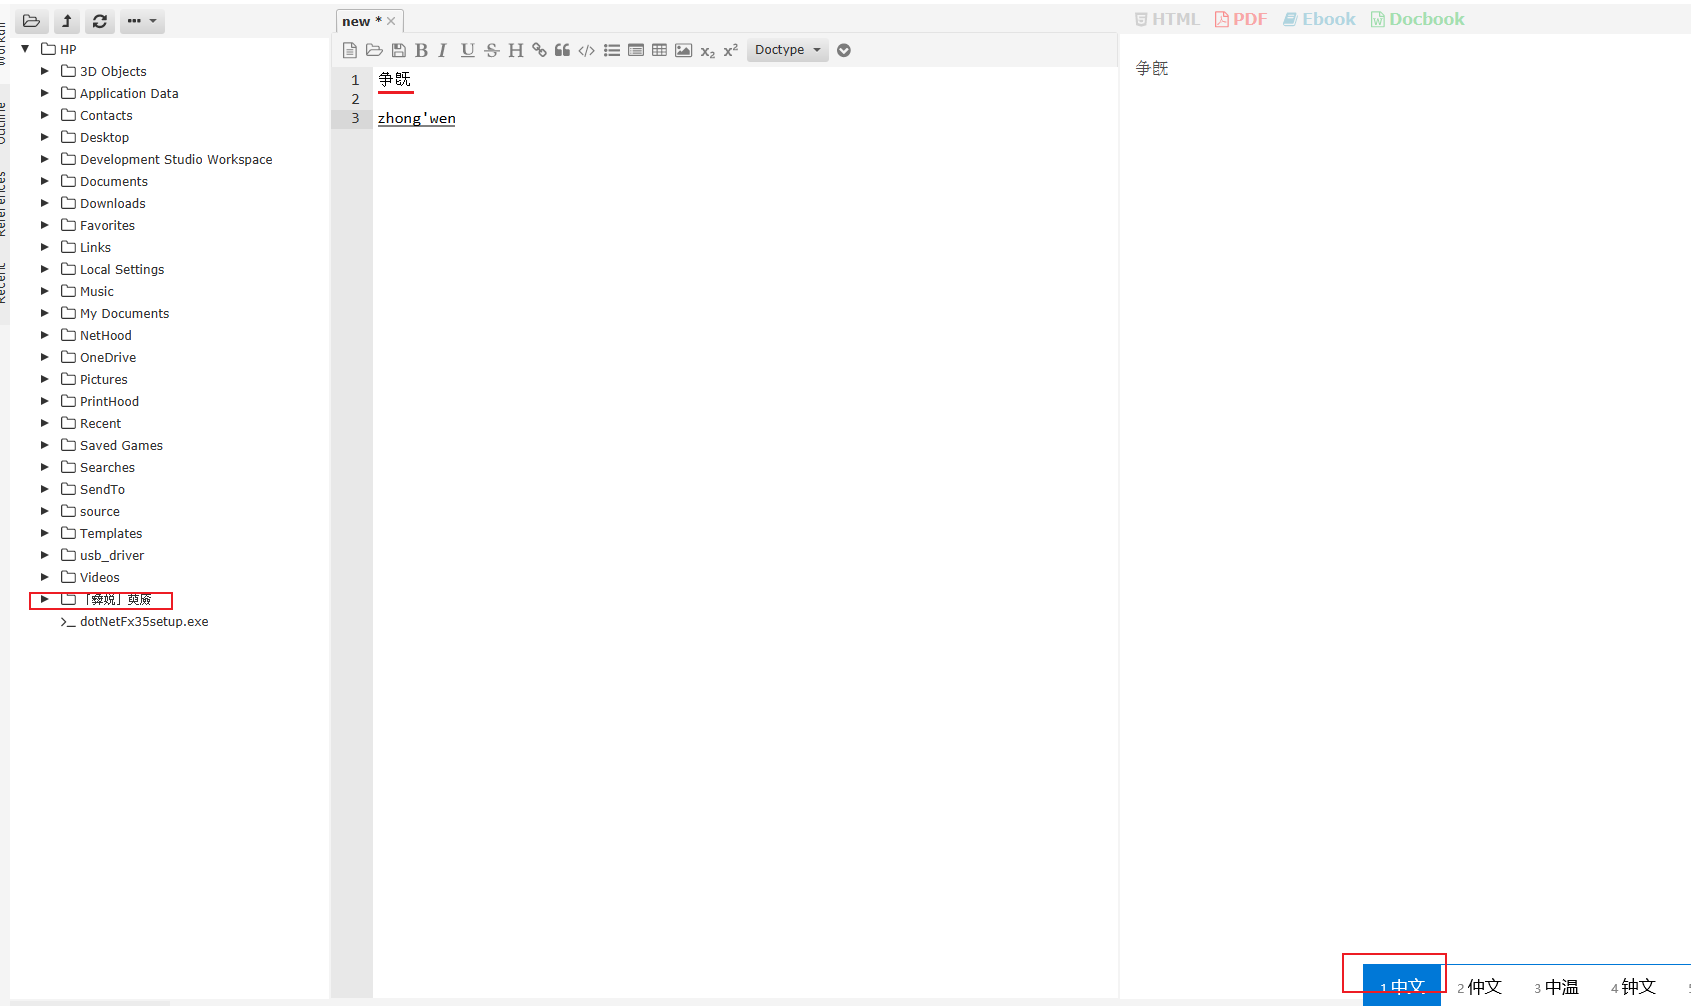Open the Doctype dropdown
The width and height of the screenshot is (1691, 1006).
787,50
